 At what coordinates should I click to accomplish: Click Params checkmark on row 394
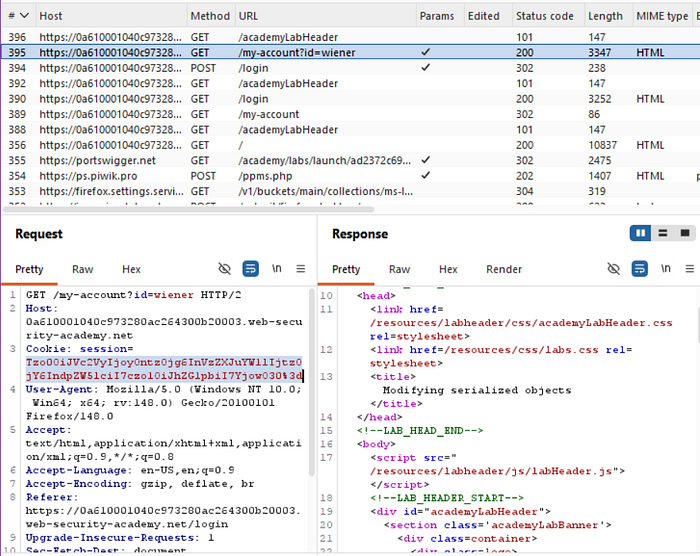coord(425,67)
